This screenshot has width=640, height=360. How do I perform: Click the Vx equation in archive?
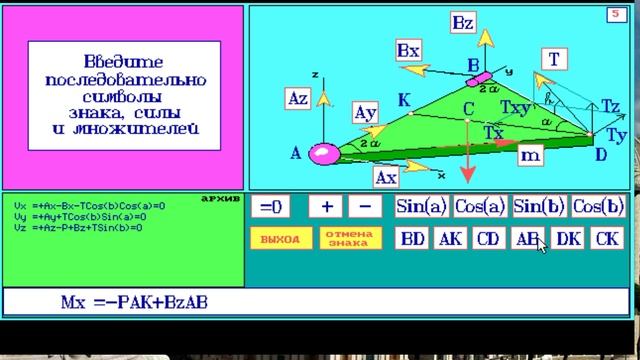point(89,206)
